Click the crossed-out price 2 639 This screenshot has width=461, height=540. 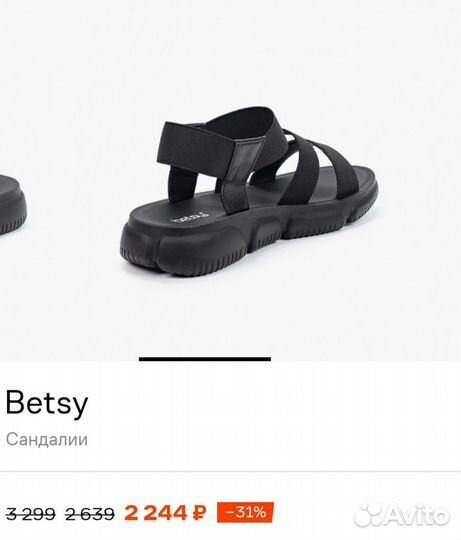pyautogui.click(x=90, y=515)
